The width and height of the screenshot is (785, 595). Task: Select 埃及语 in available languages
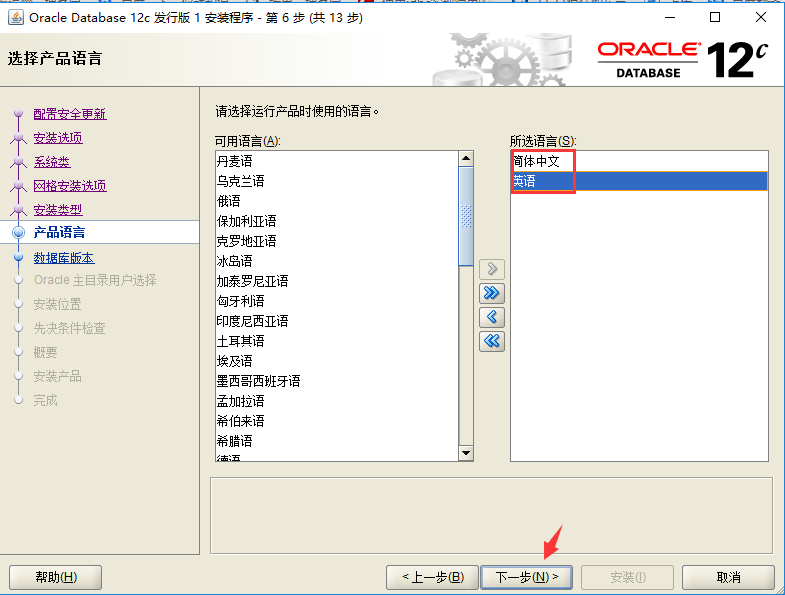[337, 362]
